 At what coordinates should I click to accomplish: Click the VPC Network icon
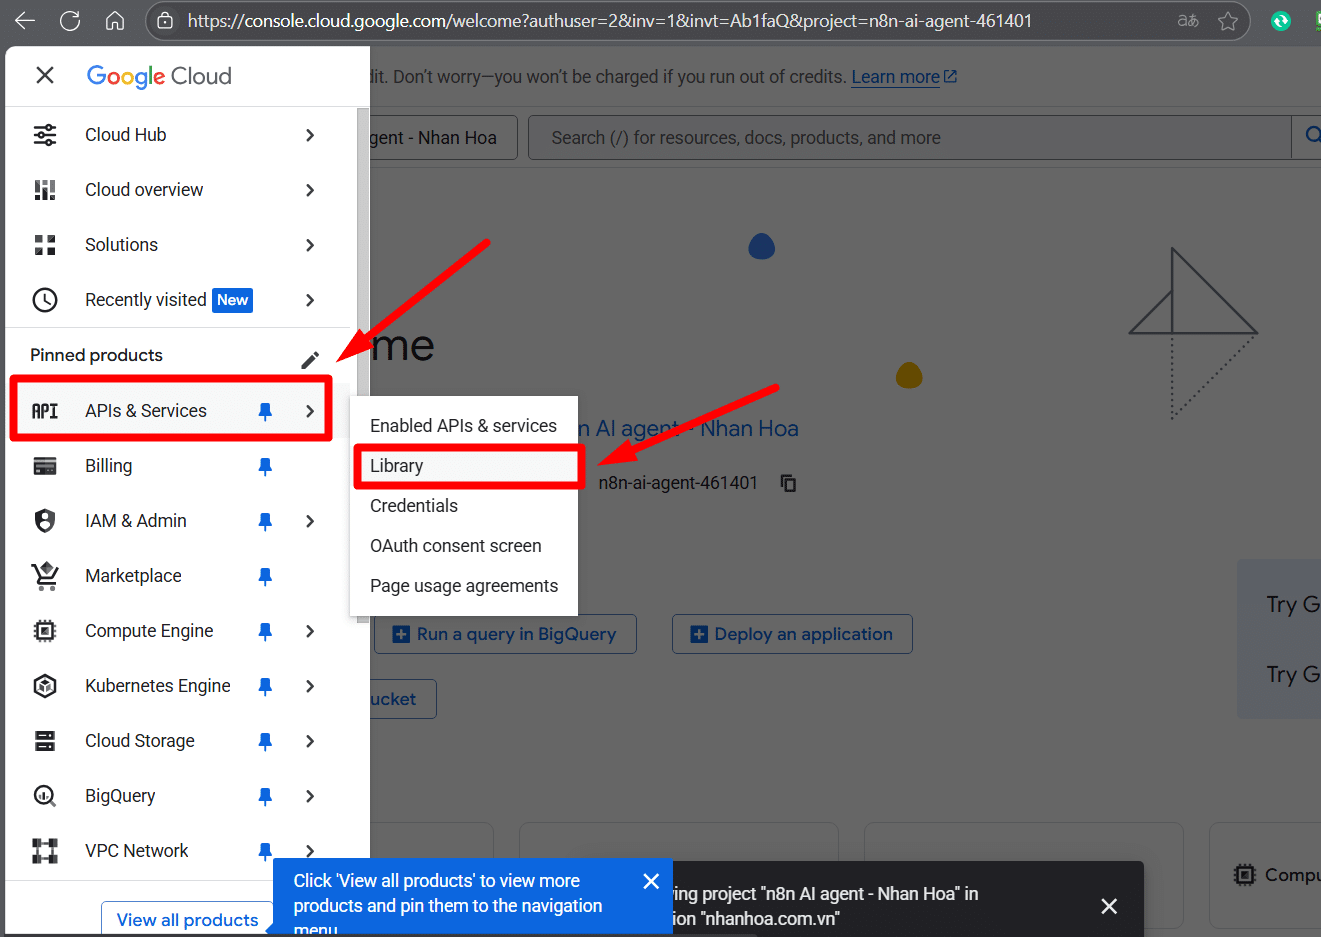click(45, 851)
